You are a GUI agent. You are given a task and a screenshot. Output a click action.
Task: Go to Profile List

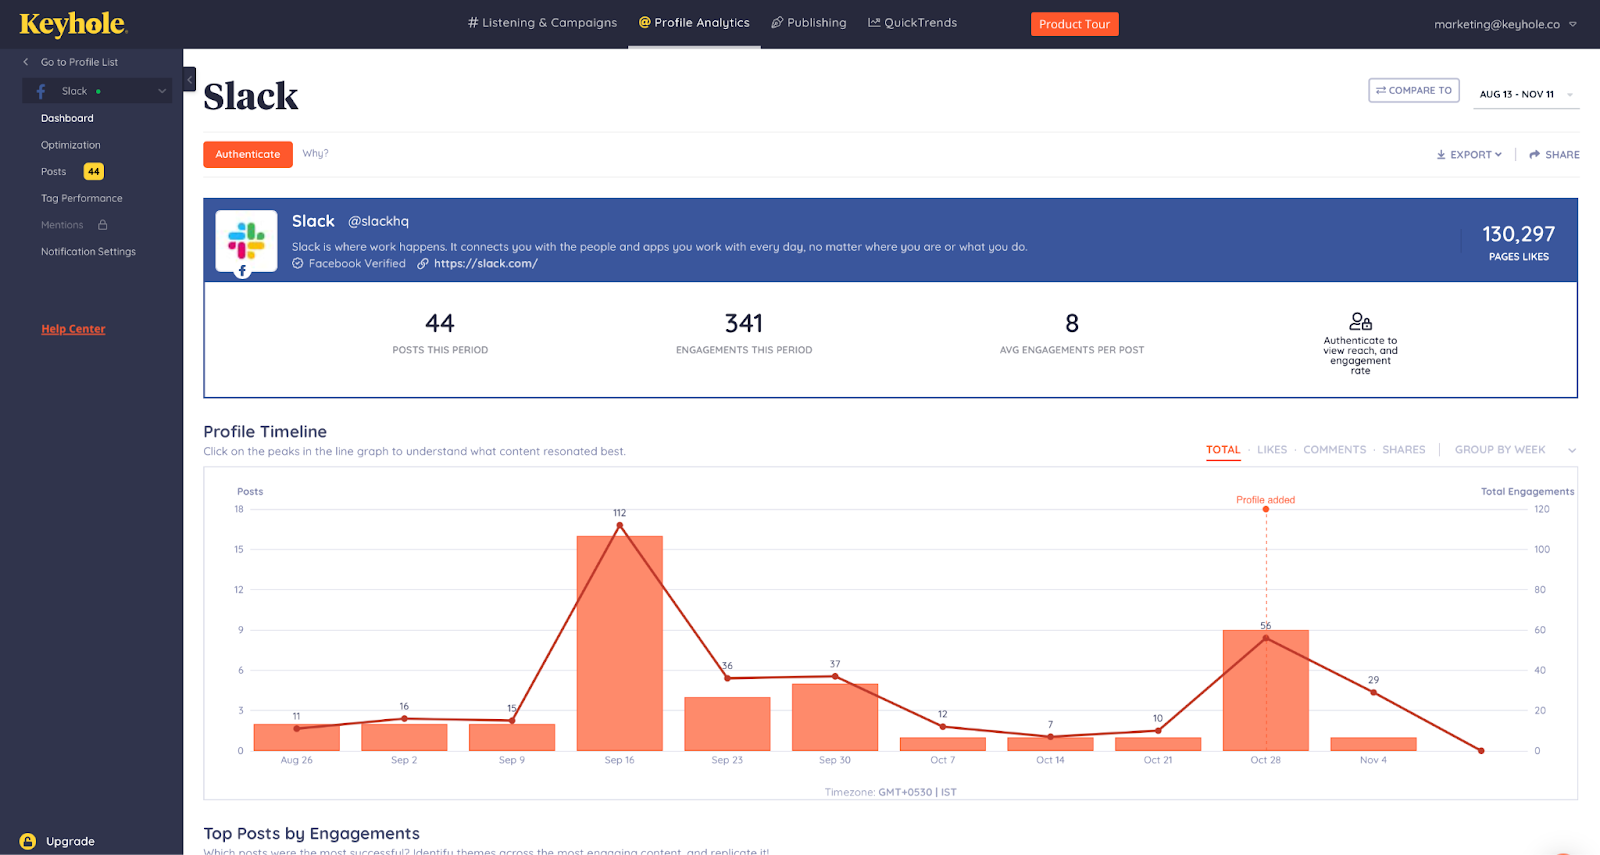point(79,62)
